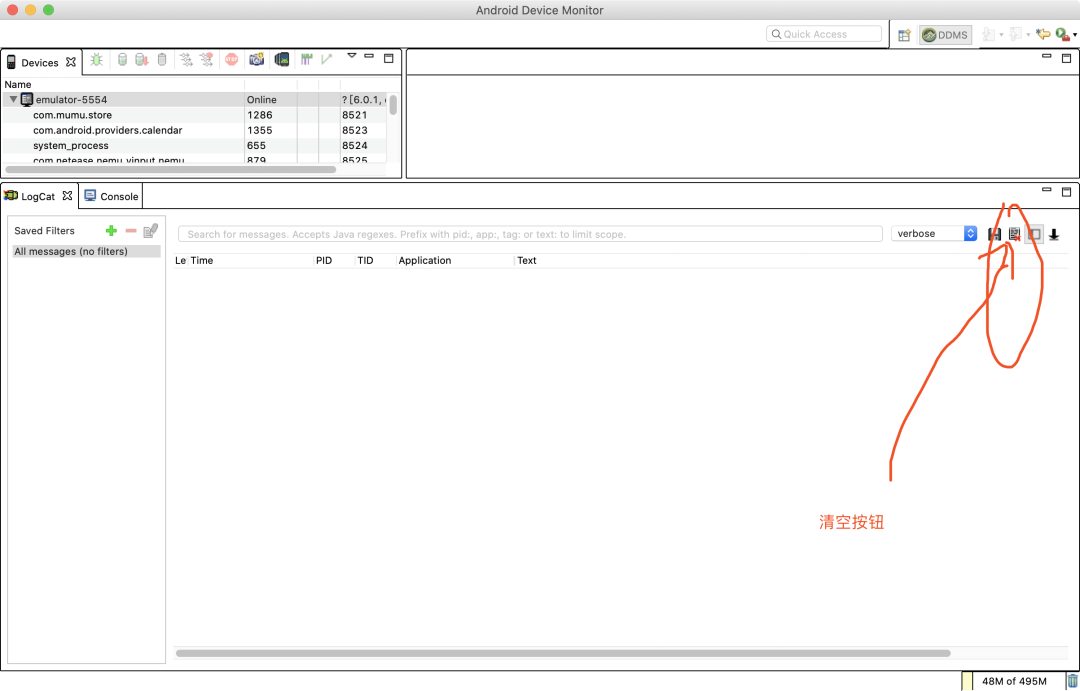
Task: Toggle scroll lock in LogCat
Action: point(1034,233)
